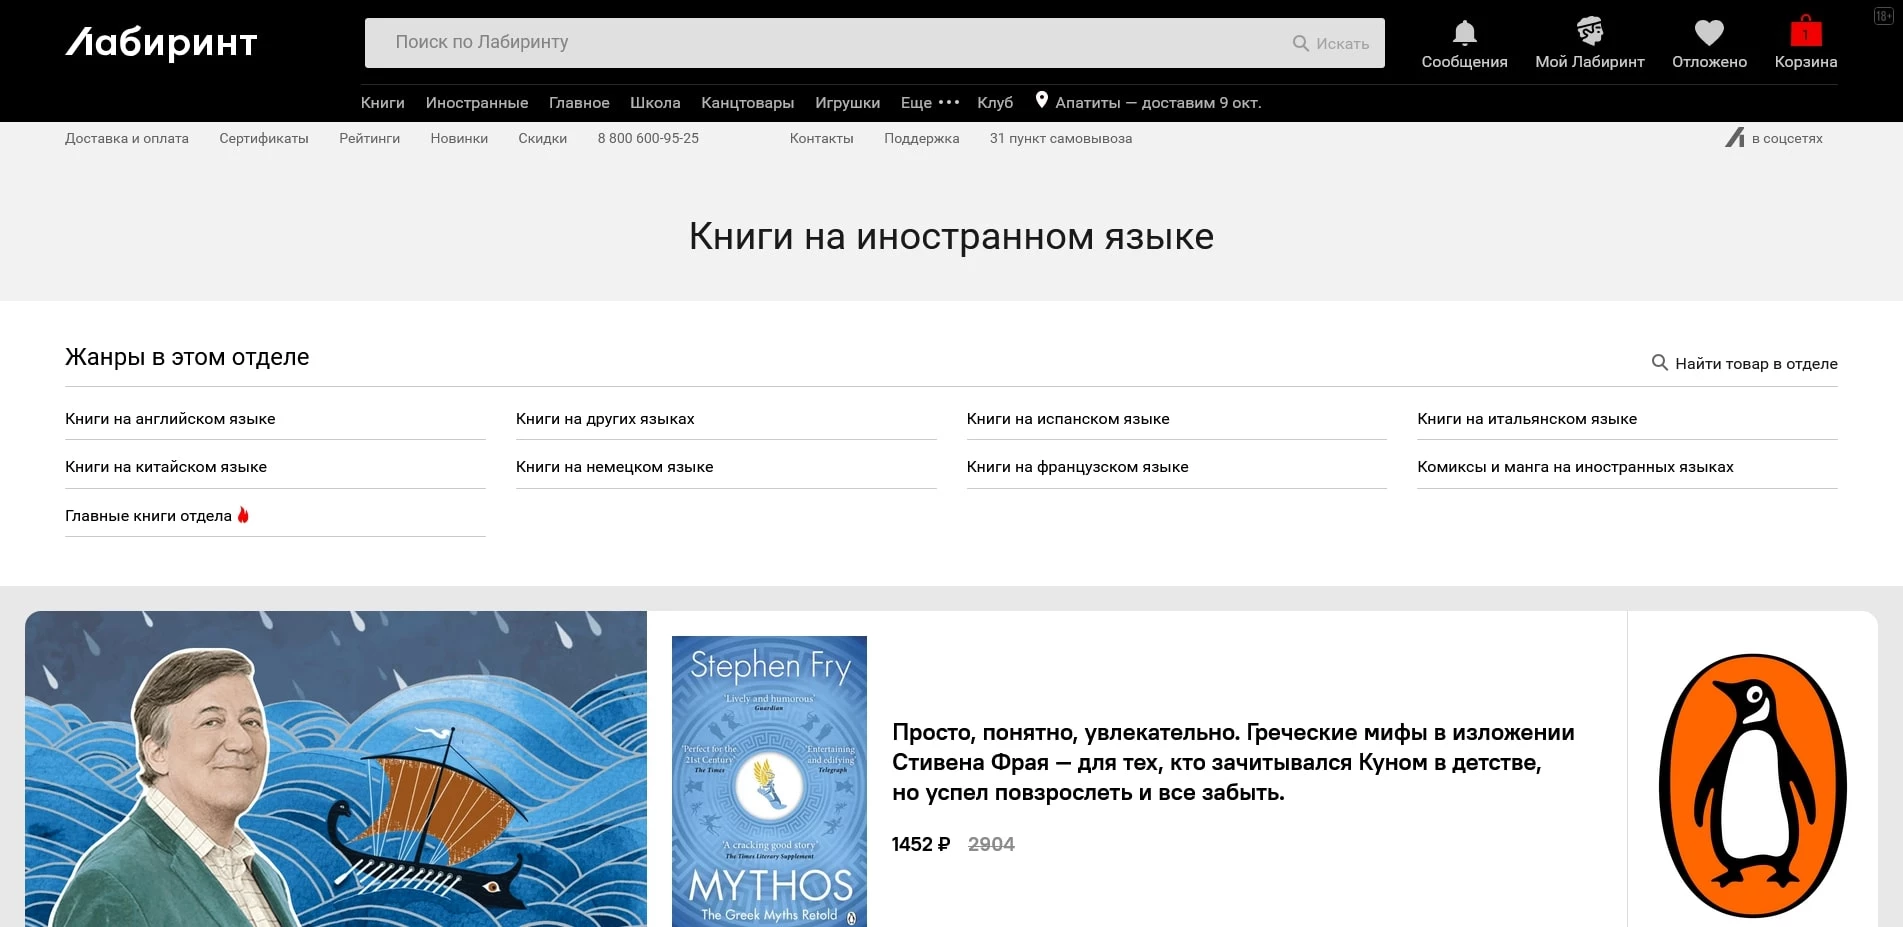
Task: Open deferred items via the Отложено heart icon
Action: tap(1709, 32)
